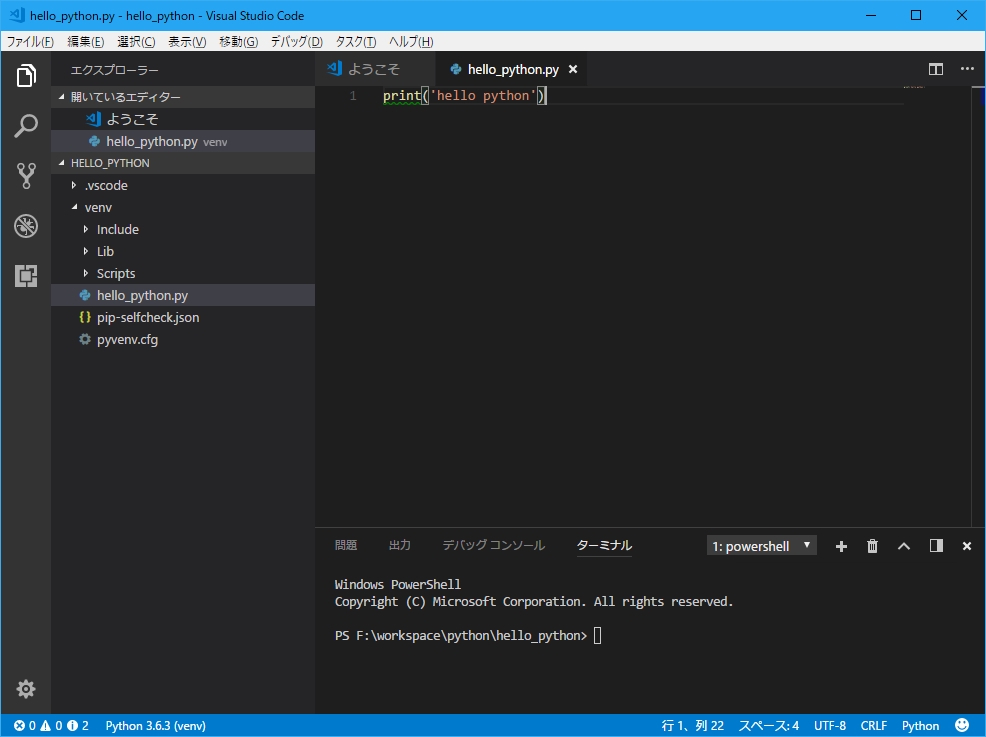Click the print code line in editor
This screenshot has height=737, width=986.
point(465,96)
